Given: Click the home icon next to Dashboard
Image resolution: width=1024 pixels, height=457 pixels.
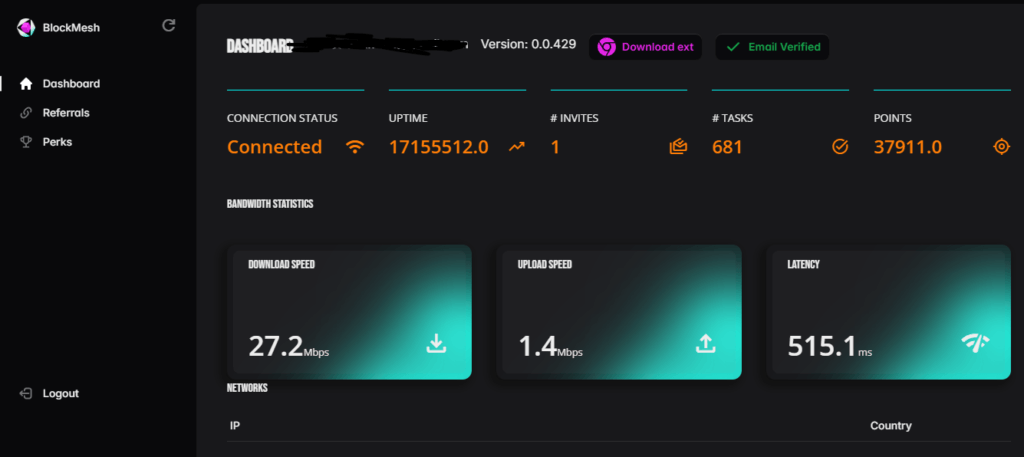Looking at the screenshot, I should (x=26, y=84).
